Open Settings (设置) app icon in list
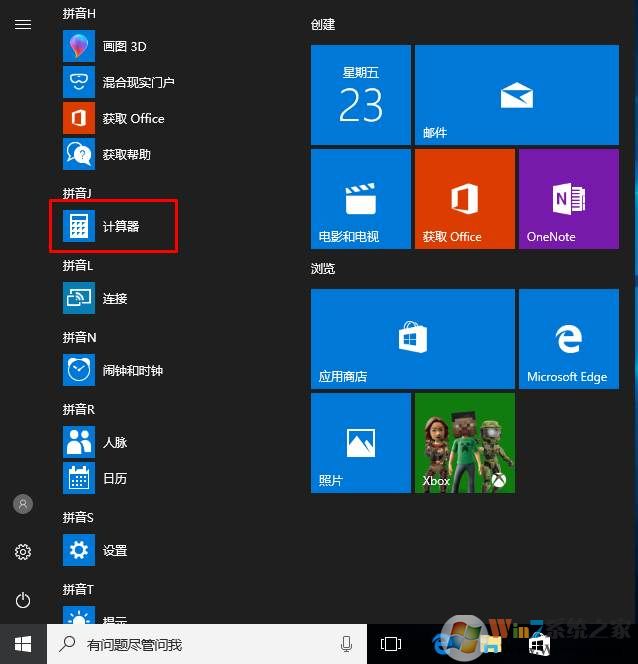This screenshot has height=664, width=638. click(x=79, y=550)
